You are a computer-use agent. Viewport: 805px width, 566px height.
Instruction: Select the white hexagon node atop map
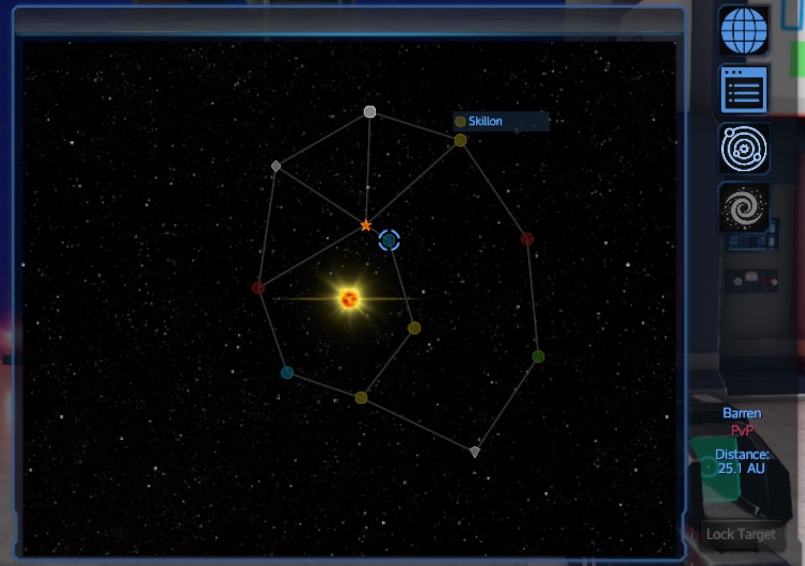coord(370,112)
